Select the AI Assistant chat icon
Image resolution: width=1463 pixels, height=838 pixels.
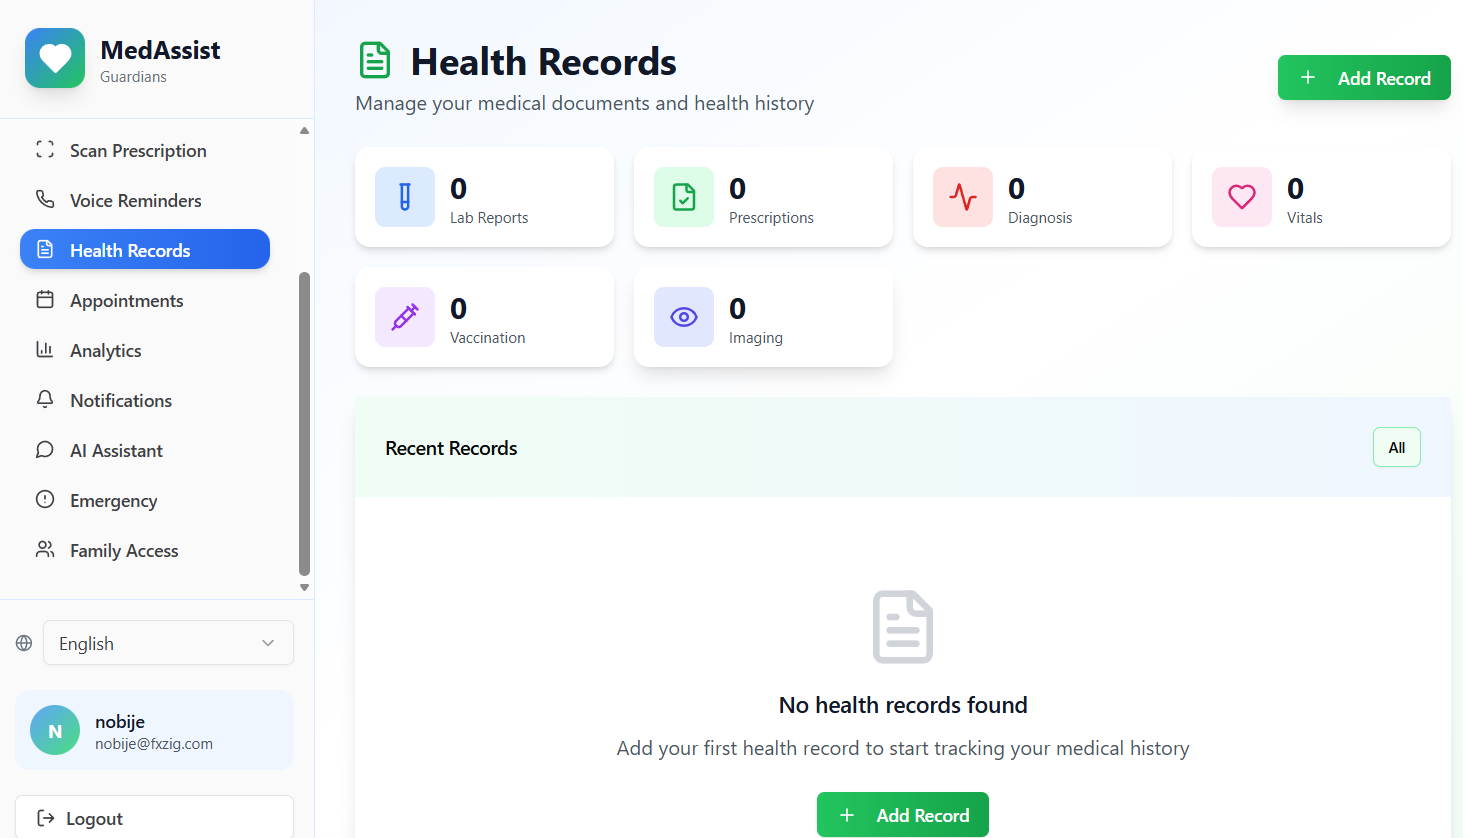point(45,449)
